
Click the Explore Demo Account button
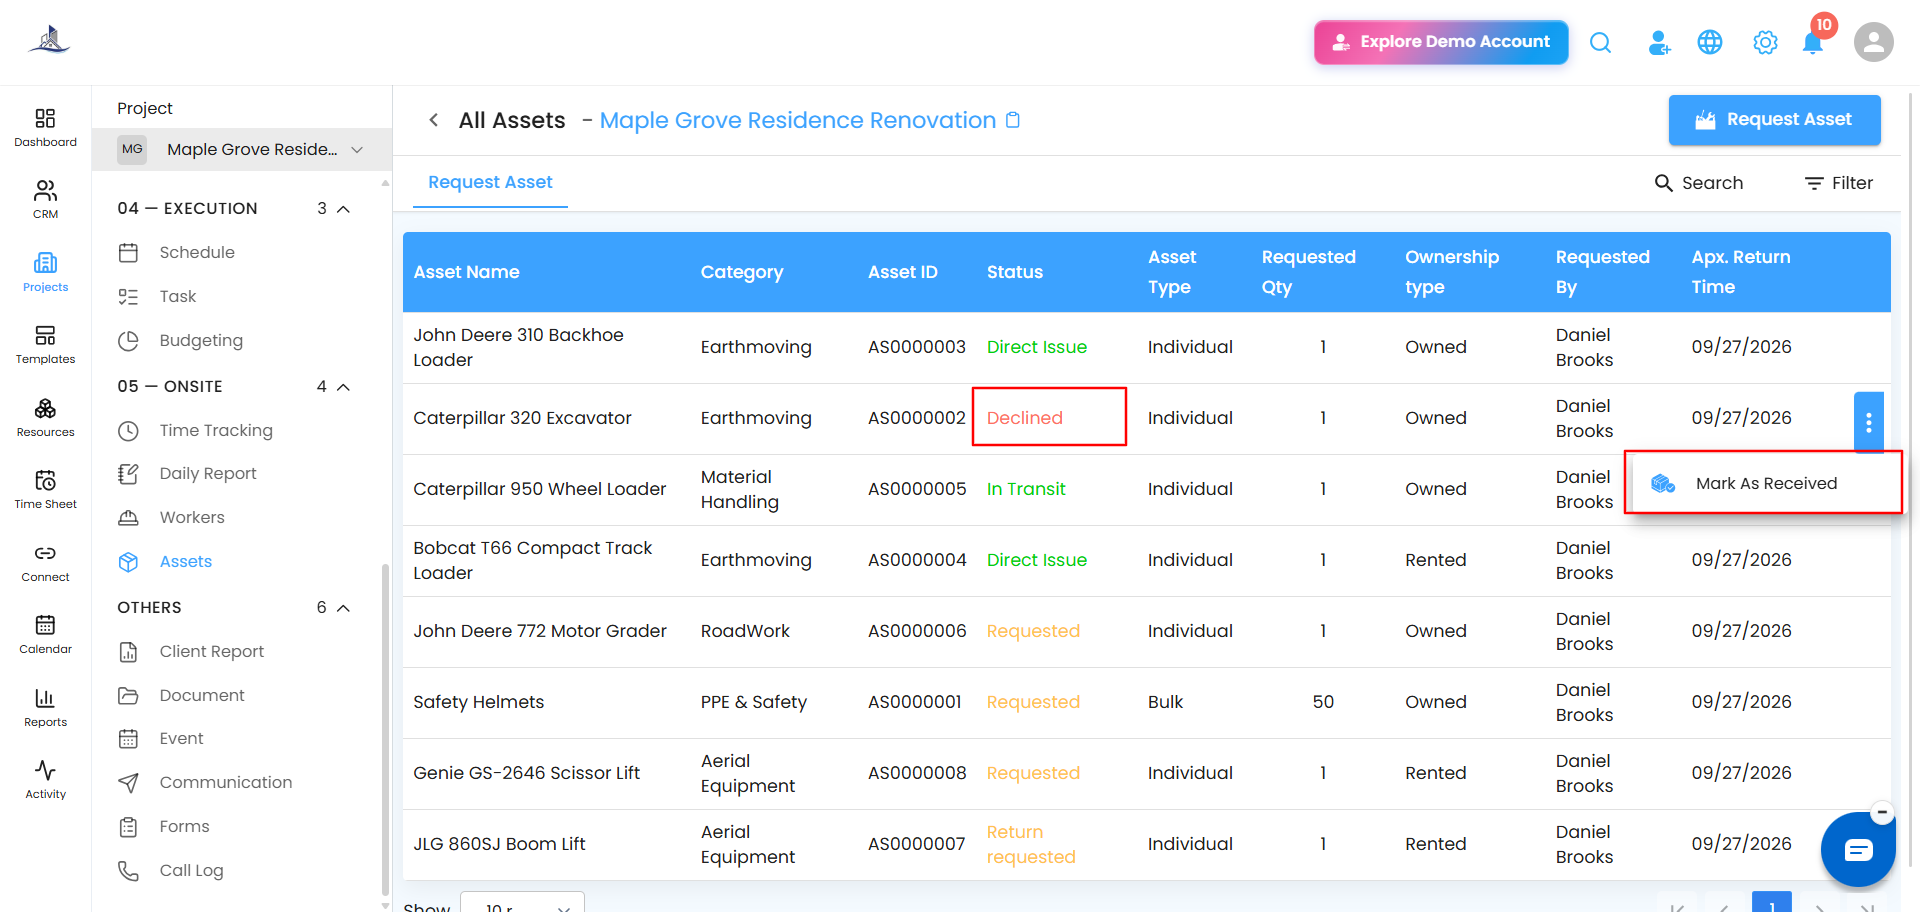[1441, 42]
